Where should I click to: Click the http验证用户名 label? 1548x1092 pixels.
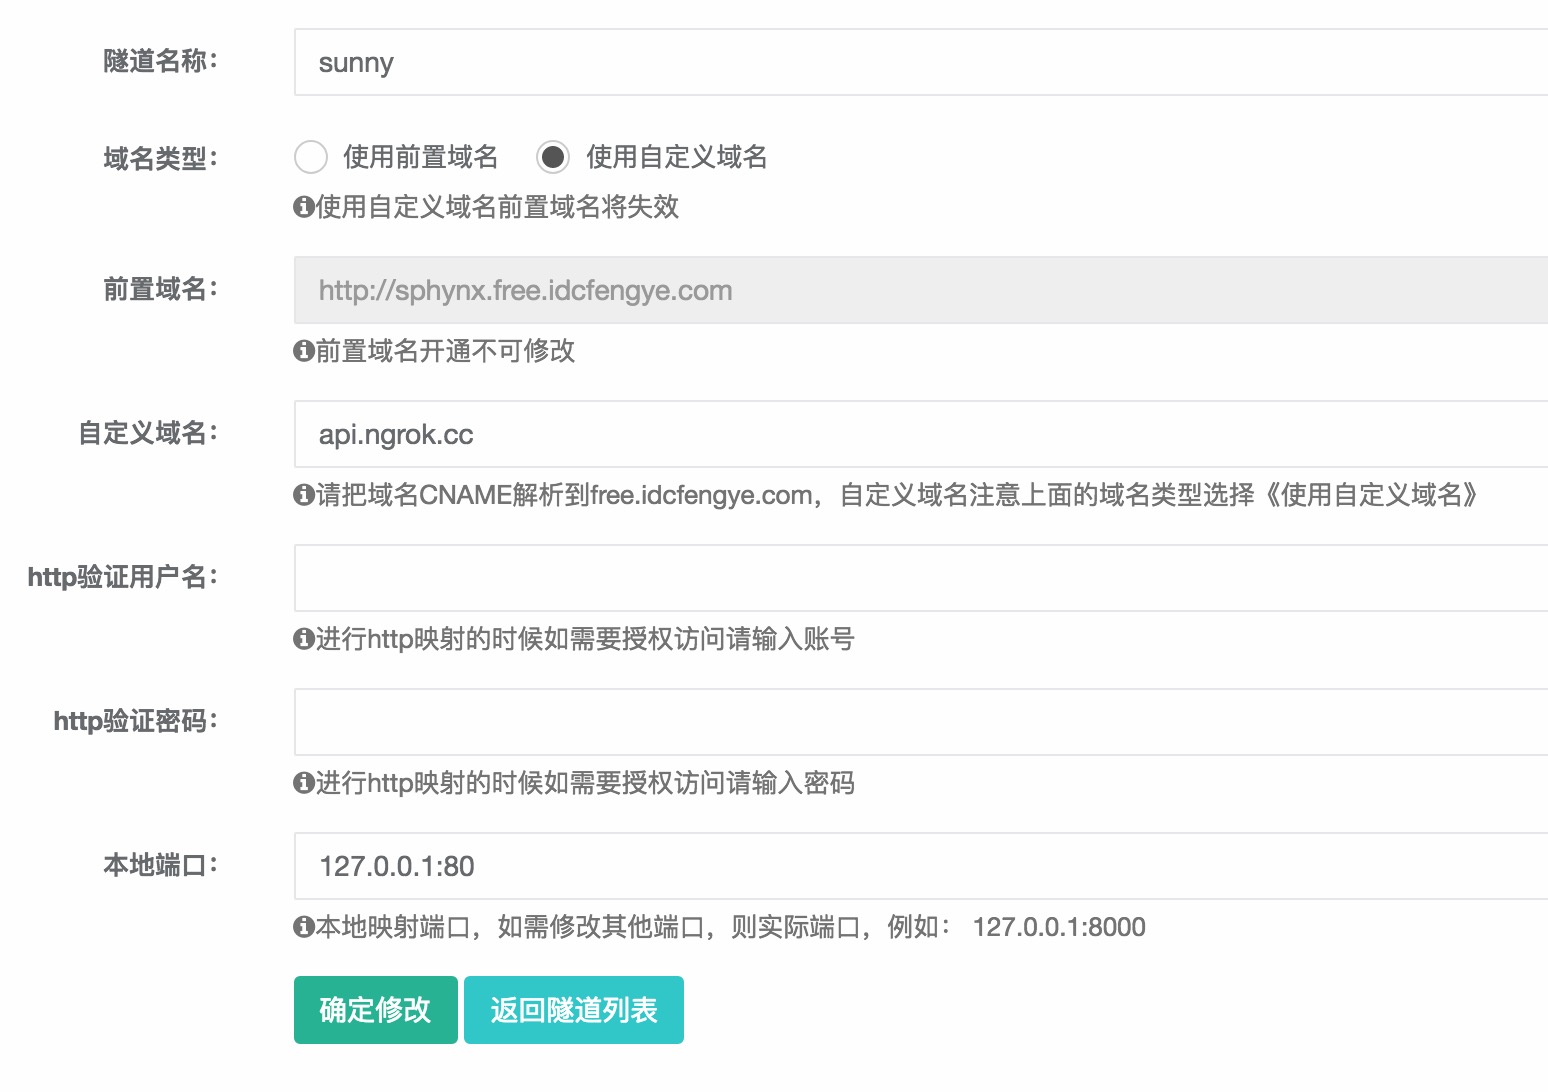tap(123, 577)
